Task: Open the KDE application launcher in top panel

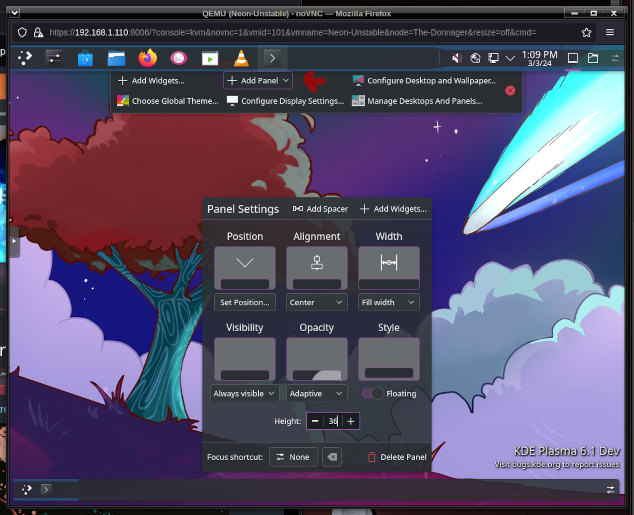Action: (x=25, y=58)
